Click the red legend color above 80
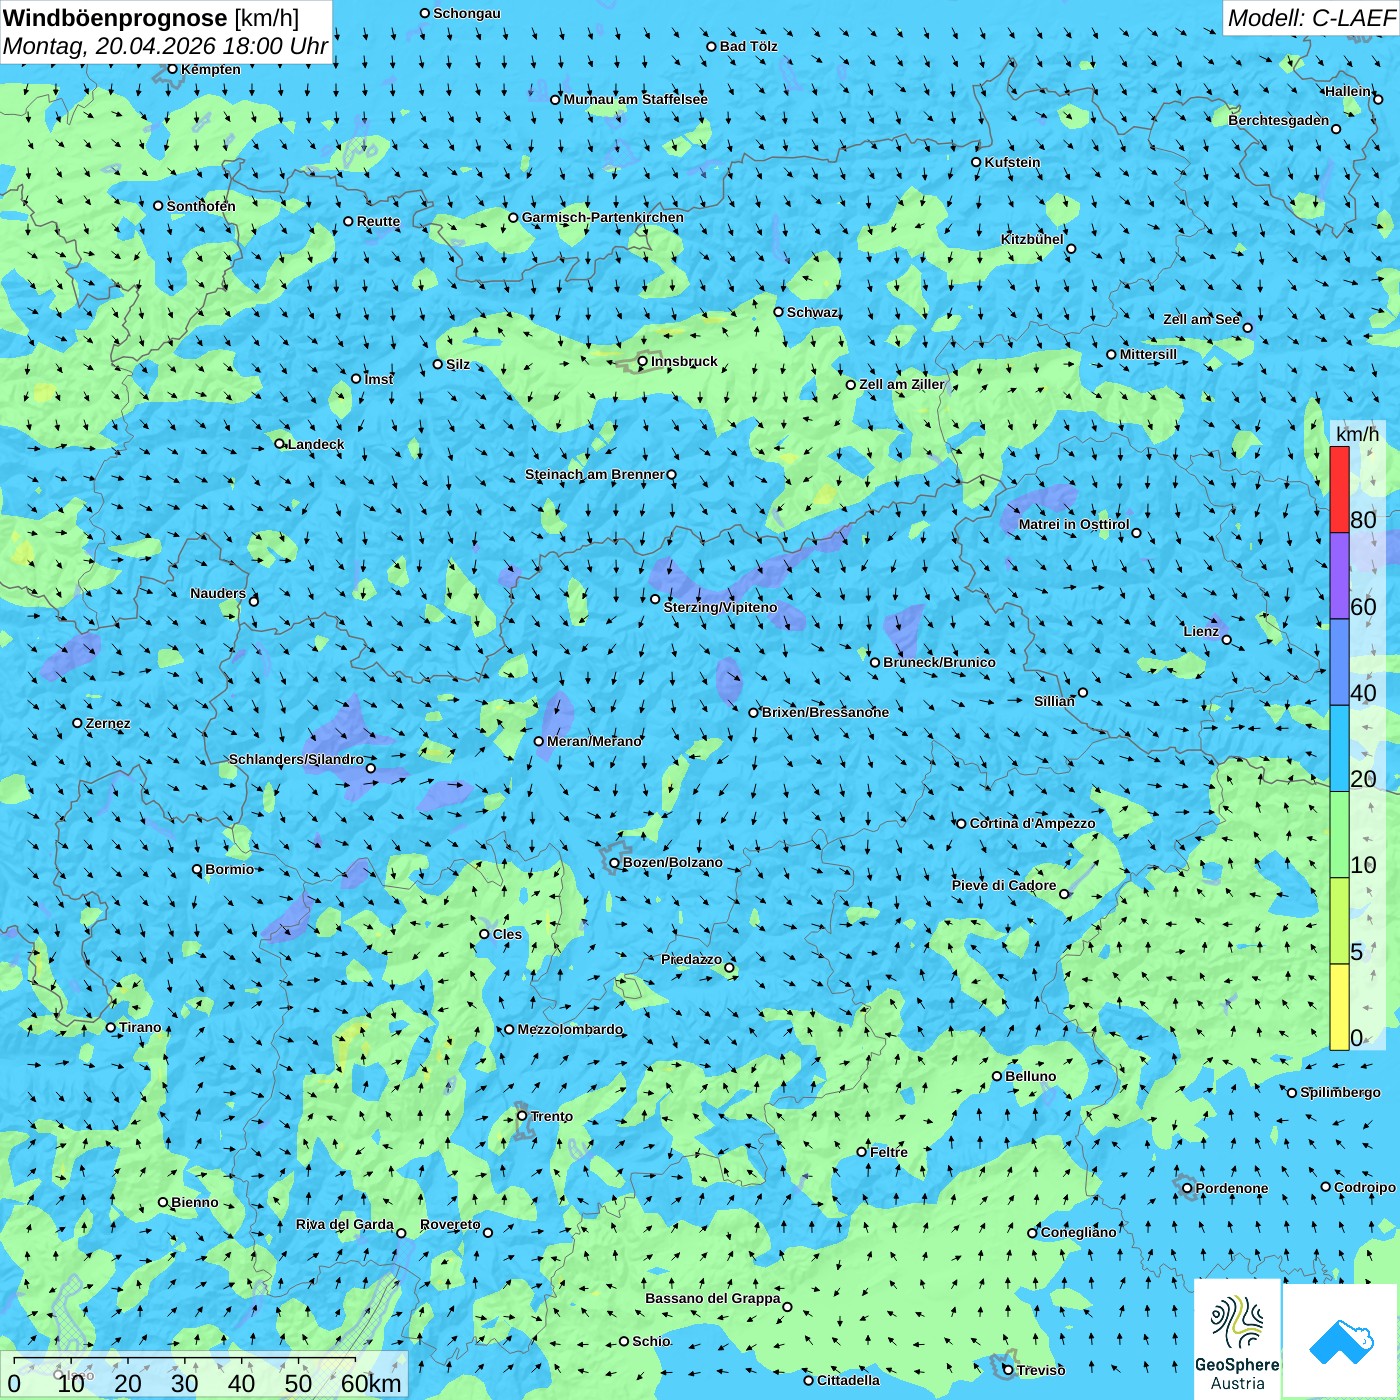 point(1339,490)
